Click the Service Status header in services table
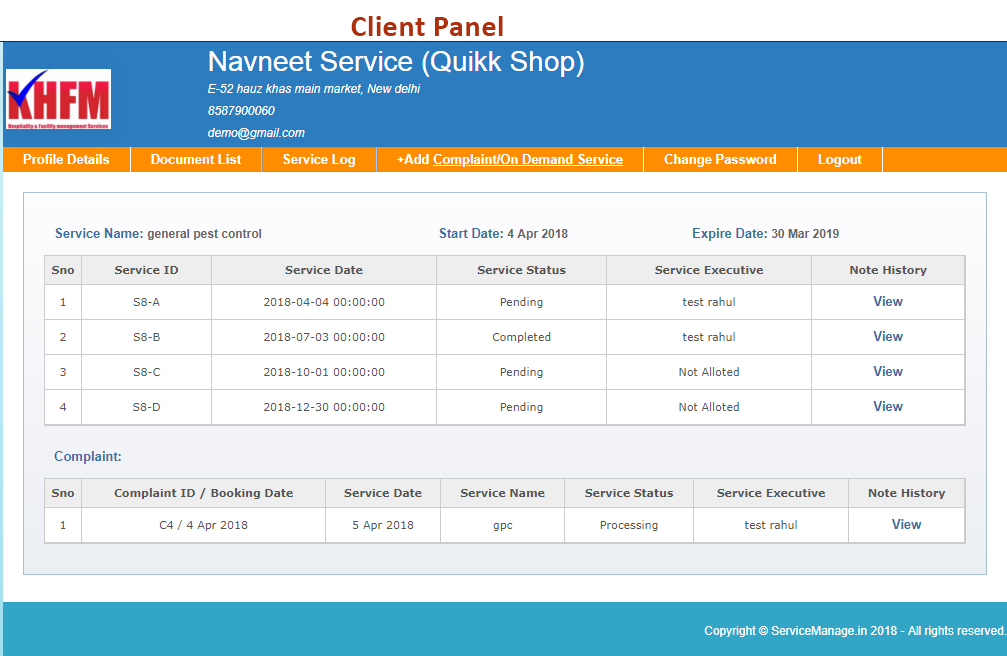Screen dimensions: 1007x656 tap(521, 270)
